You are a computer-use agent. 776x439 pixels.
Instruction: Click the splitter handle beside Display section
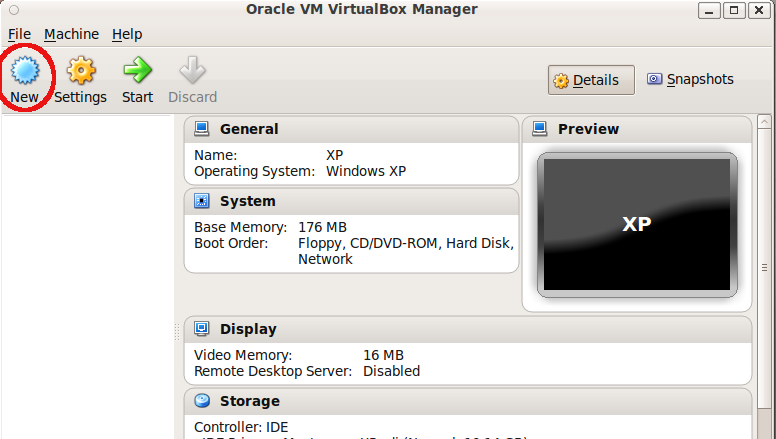pos(180,329)
